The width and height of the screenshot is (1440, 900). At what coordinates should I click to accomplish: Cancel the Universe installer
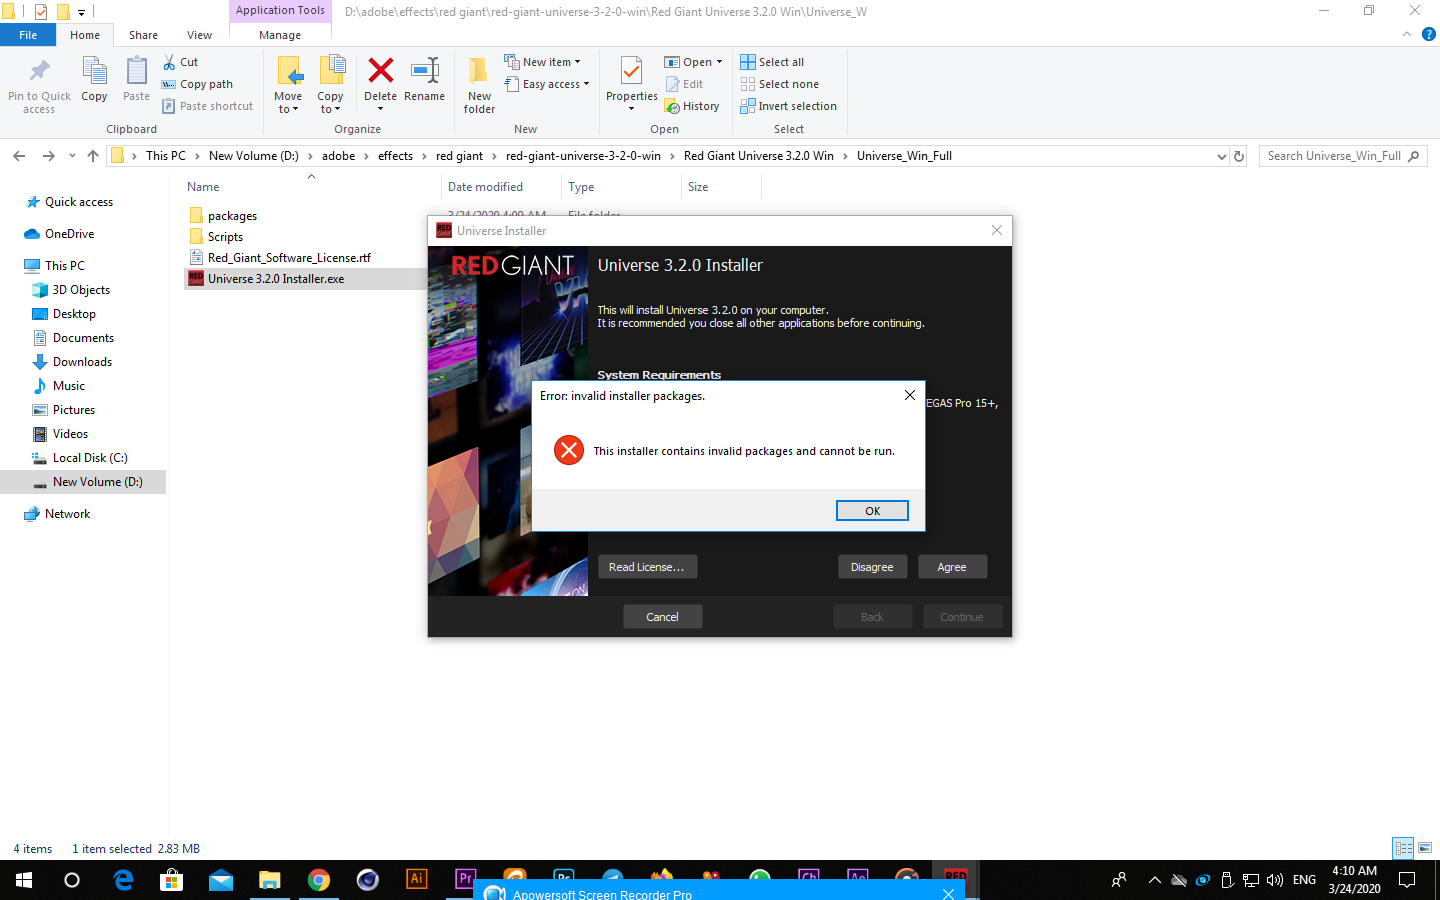662,617
